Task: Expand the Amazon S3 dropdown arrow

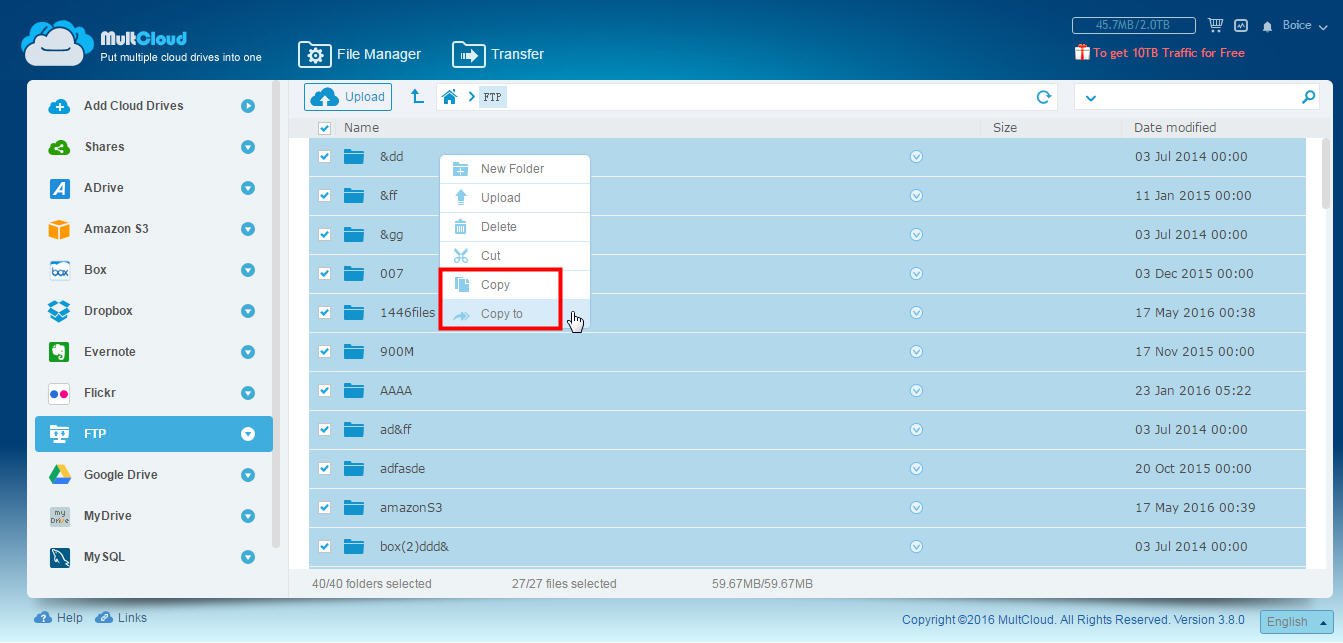Action: tap(248, 229)
